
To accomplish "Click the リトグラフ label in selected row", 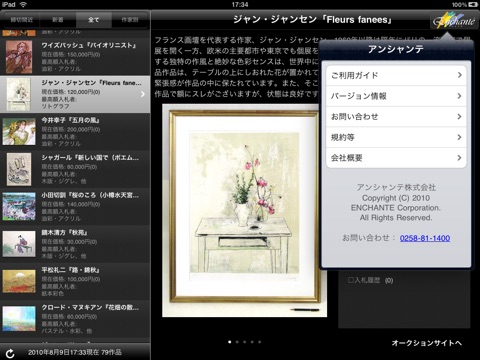I will pyautogui.click(x=55, y=106).
